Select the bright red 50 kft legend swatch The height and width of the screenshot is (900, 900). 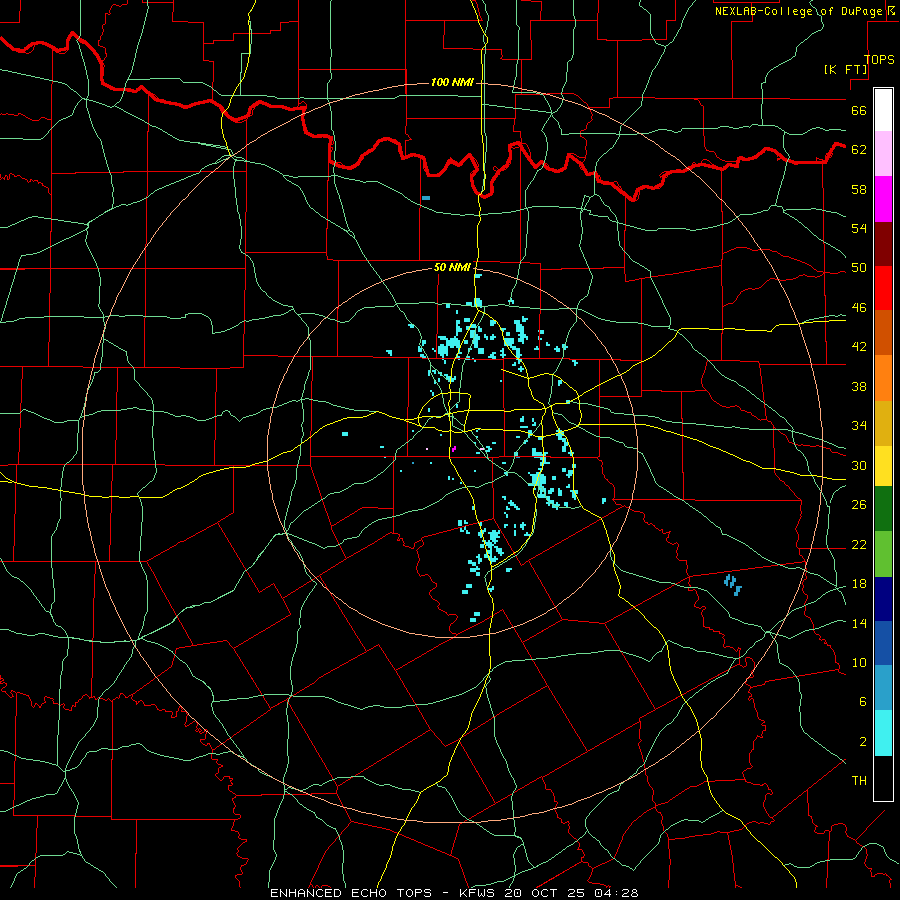coord(883,288)
